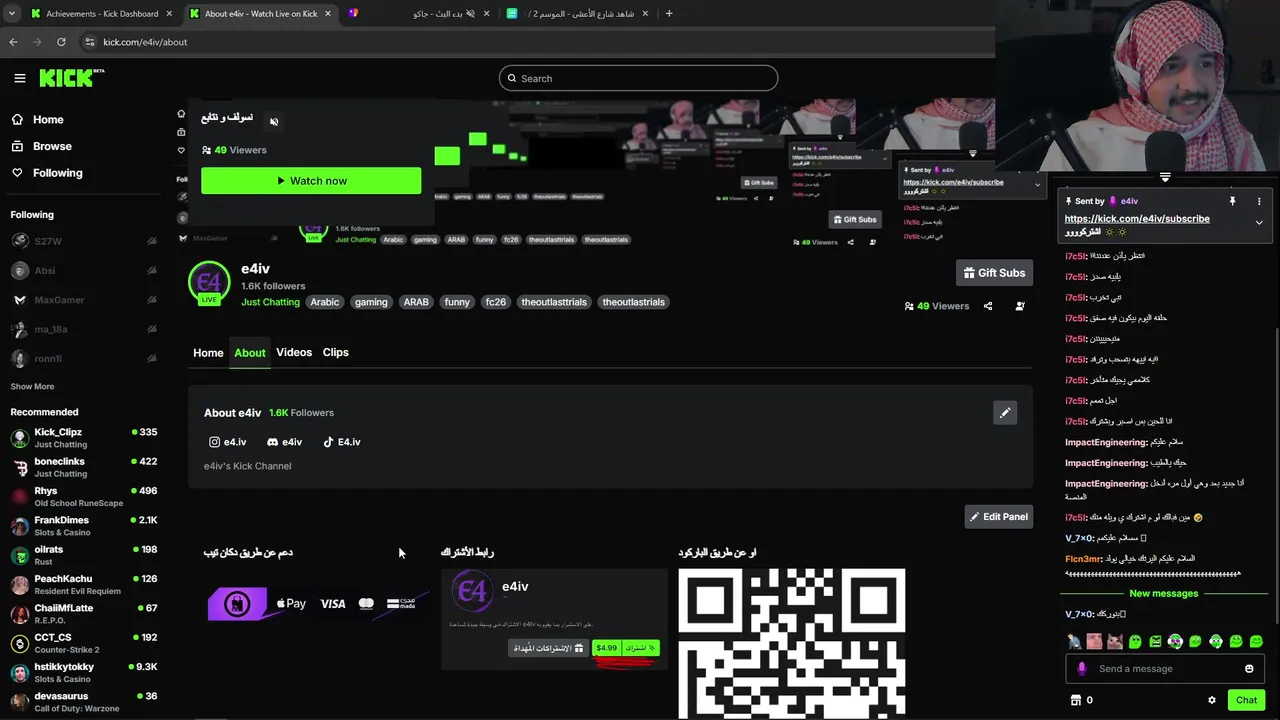Open recommended channel Rhys
The image size is (1280, 720).
[x=84, y=497]
